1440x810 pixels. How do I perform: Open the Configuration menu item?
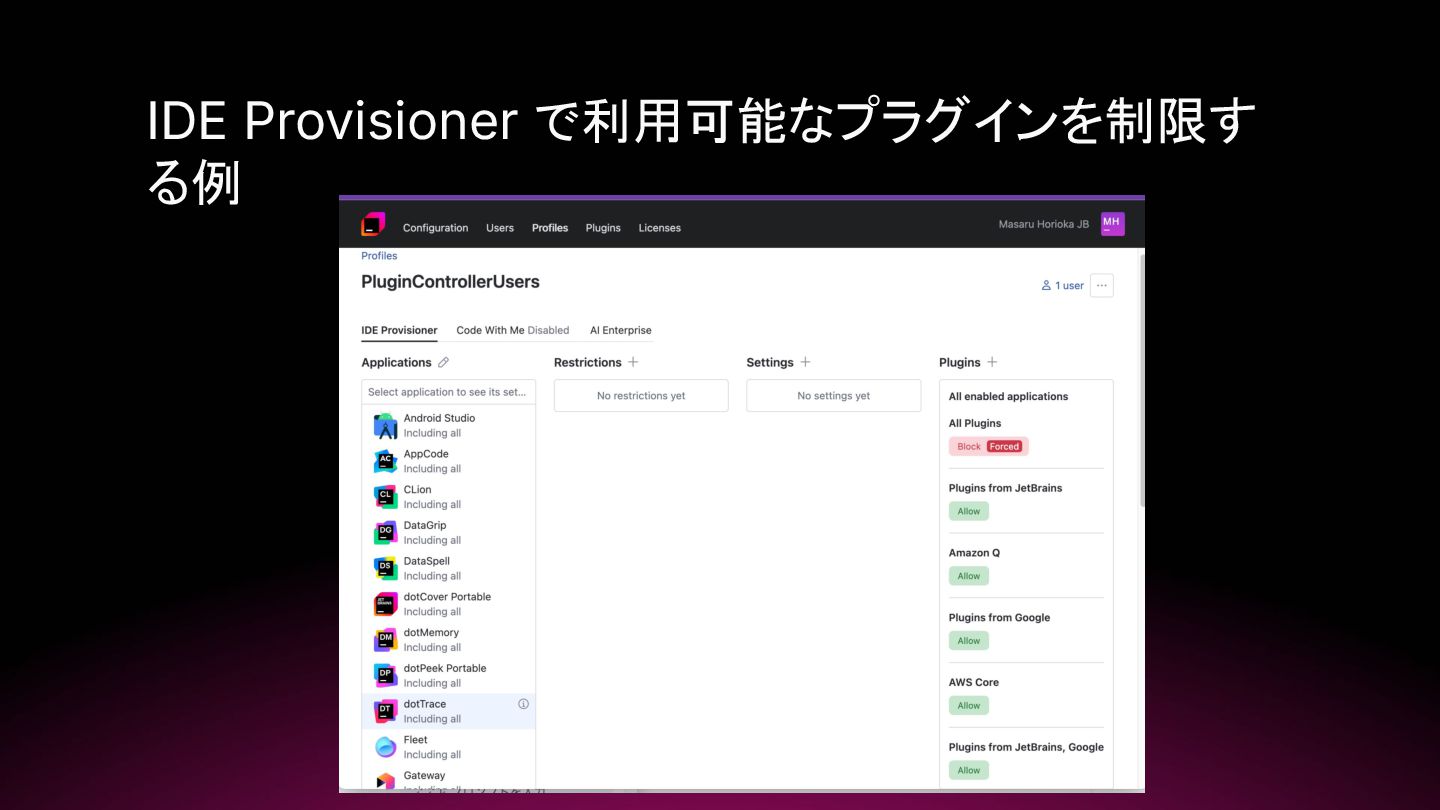435,228
